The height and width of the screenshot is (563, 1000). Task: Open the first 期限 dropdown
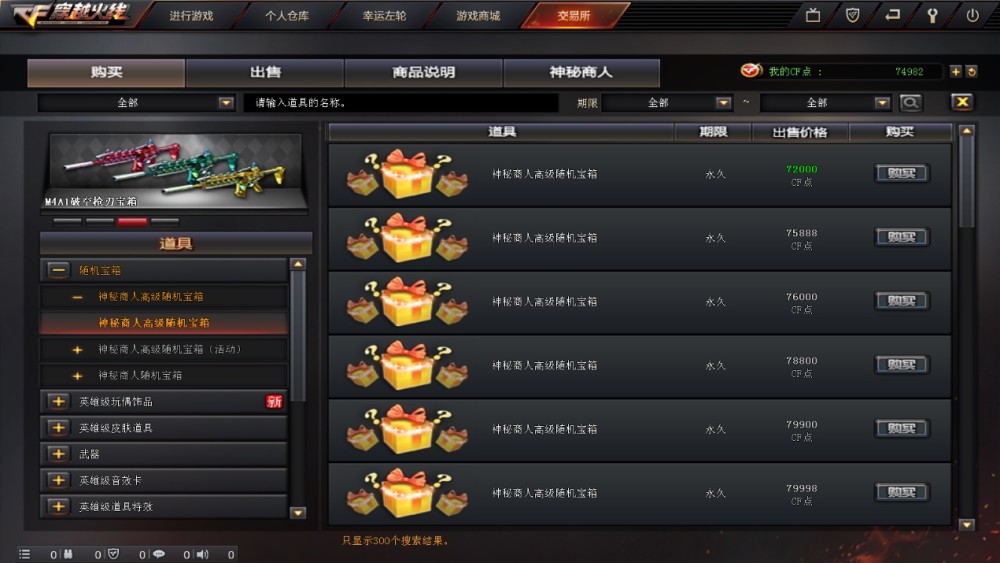coord(667,103)
